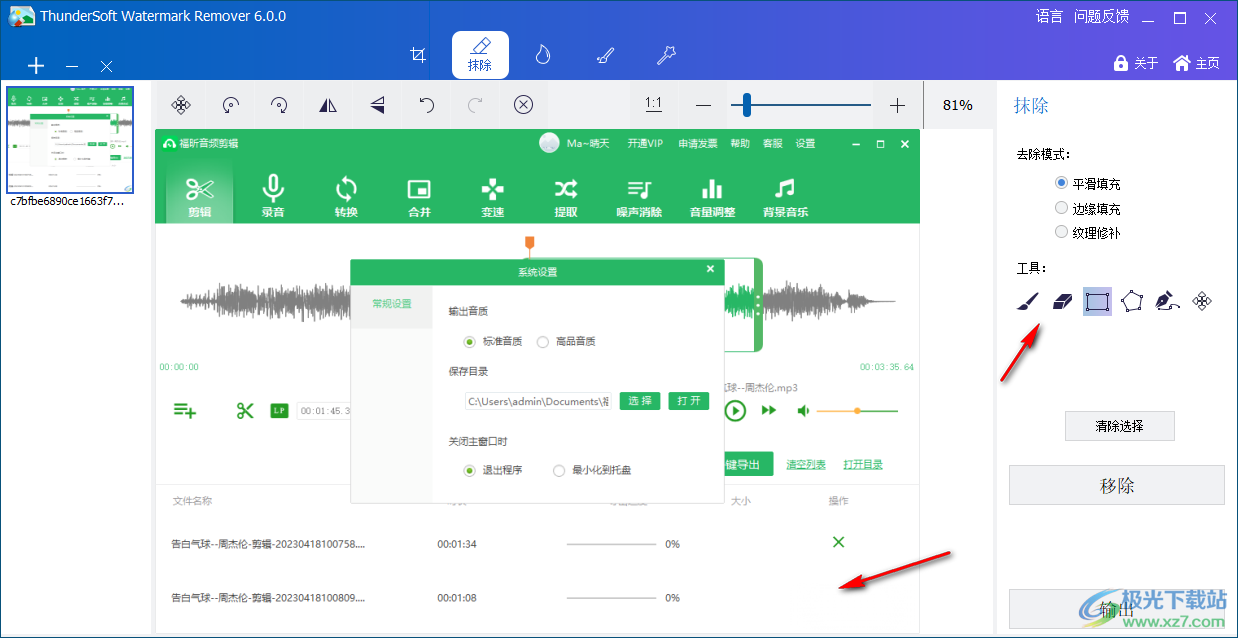
Task: Pick the move selection tool in tools
Action: [1203, 301]
